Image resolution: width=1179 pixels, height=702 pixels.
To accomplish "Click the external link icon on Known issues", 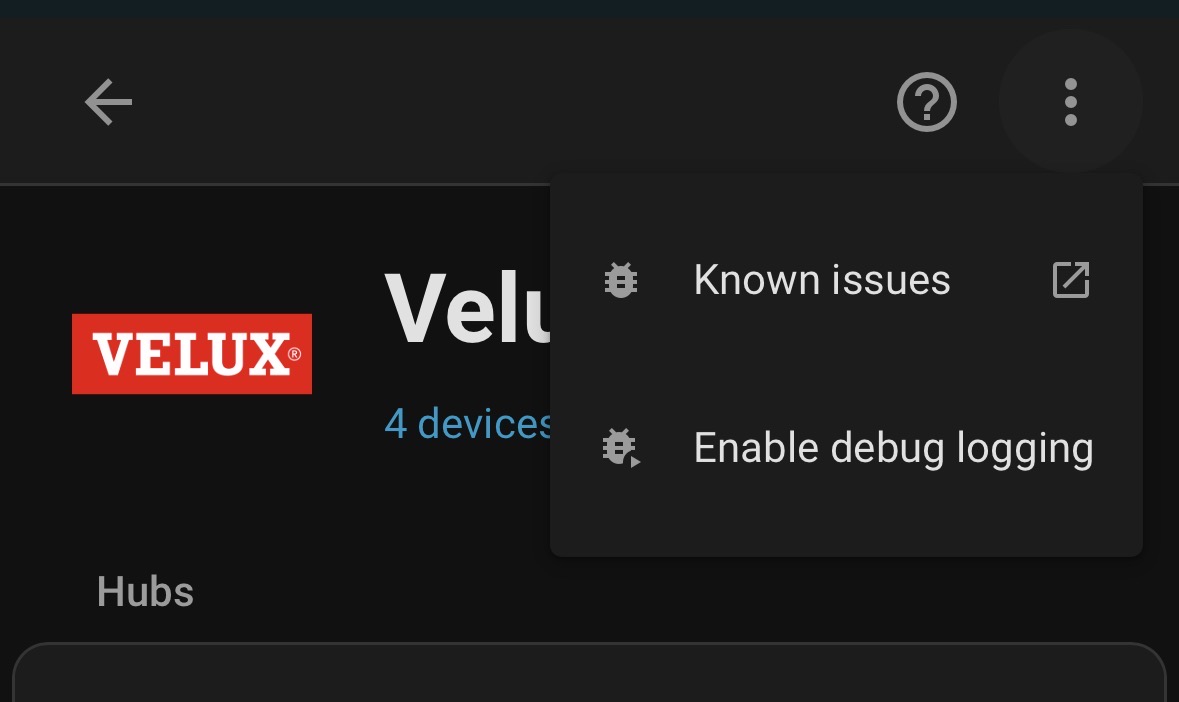I will 1071,281.
